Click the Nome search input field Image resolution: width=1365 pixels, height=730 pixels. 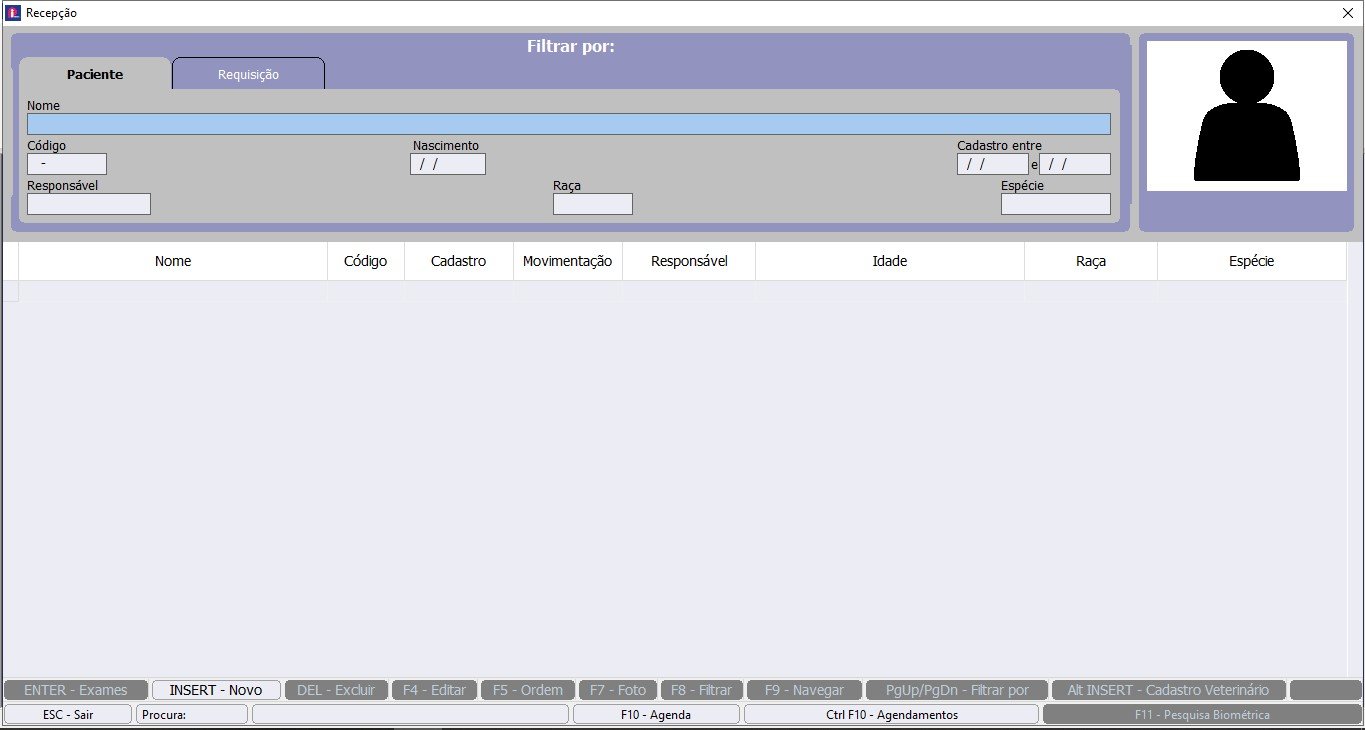pos(568,124)
